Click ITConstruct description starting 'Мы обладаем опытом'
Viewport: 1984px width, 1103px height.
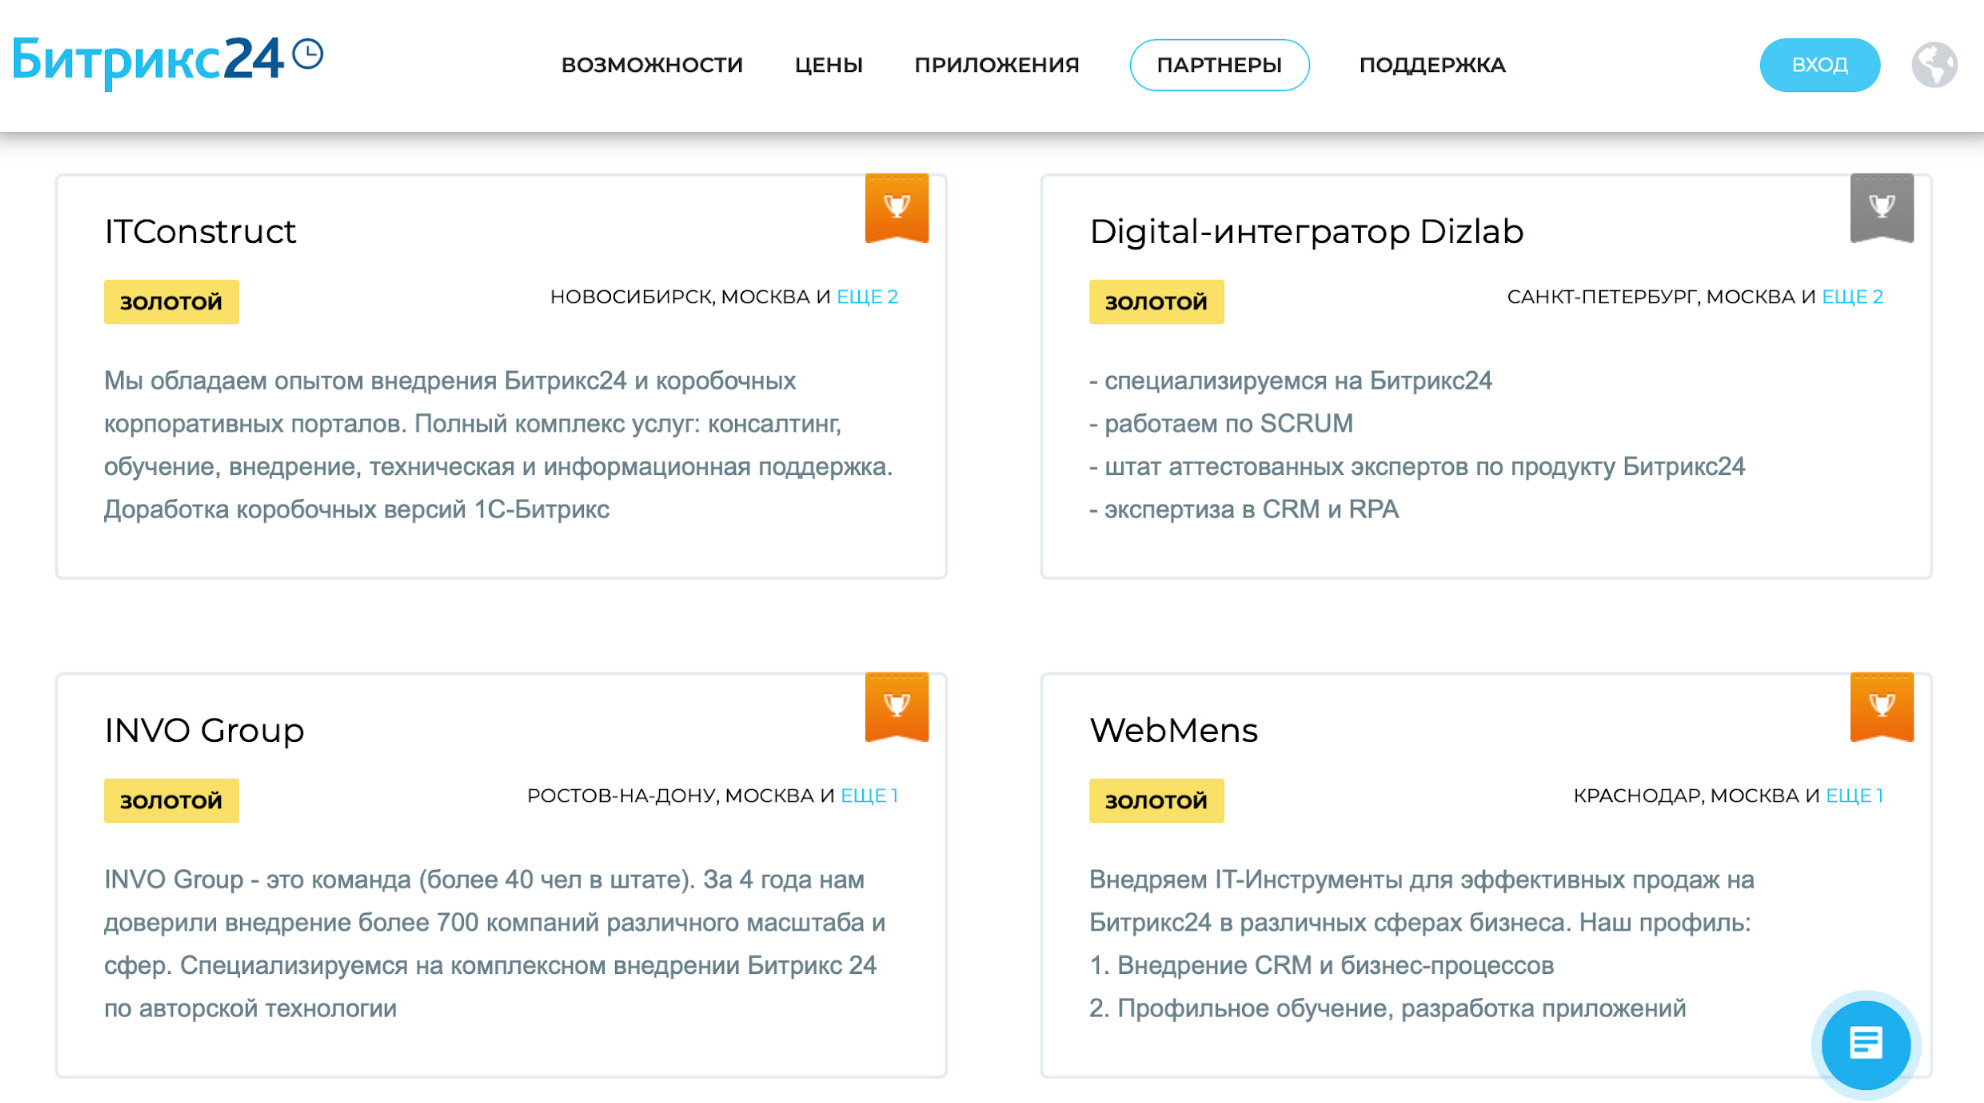tap(498, 445)
